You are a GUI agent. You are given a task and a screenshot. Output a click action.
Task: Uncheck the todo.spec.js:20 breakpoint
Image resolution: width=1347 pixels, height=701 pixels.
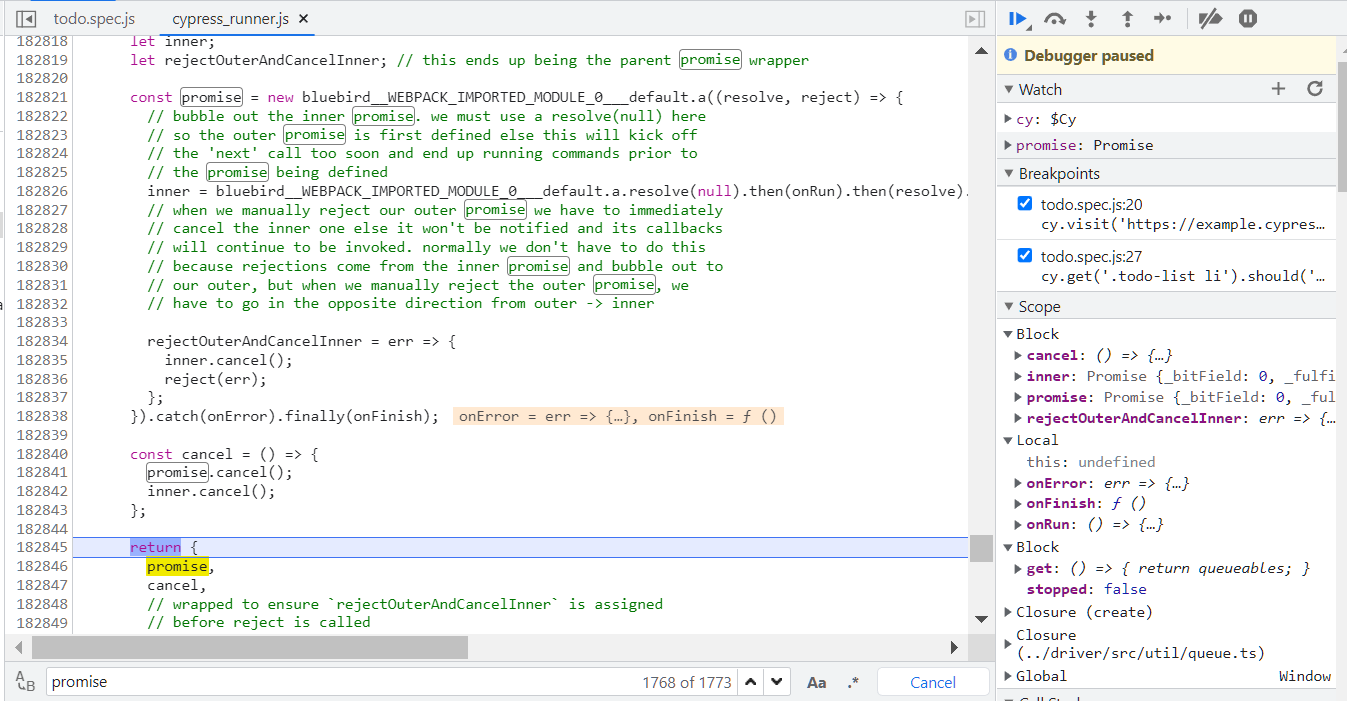[1024, 204]
